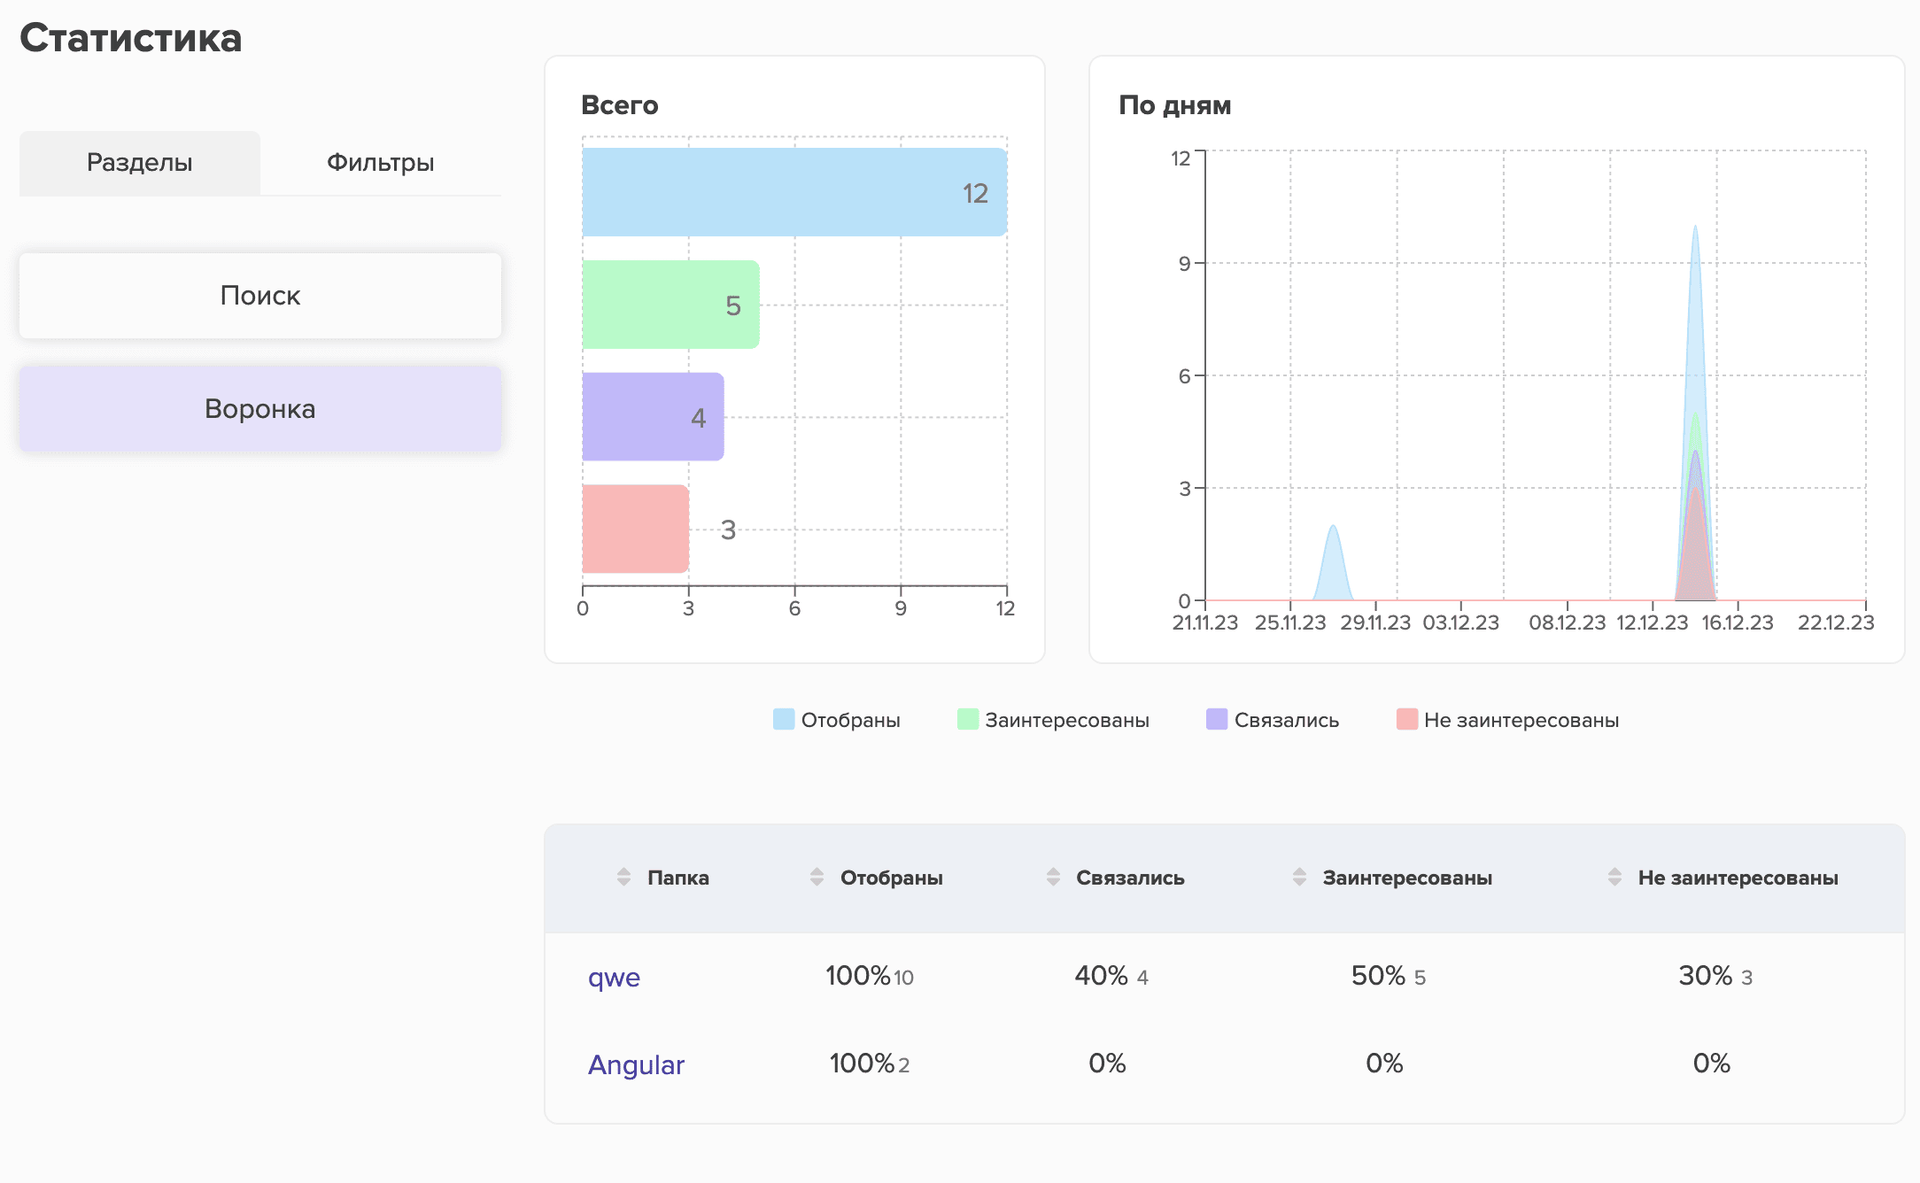Click the small blue peak in По дням chart
1920x1183 pixels.
coord(1333,570)
